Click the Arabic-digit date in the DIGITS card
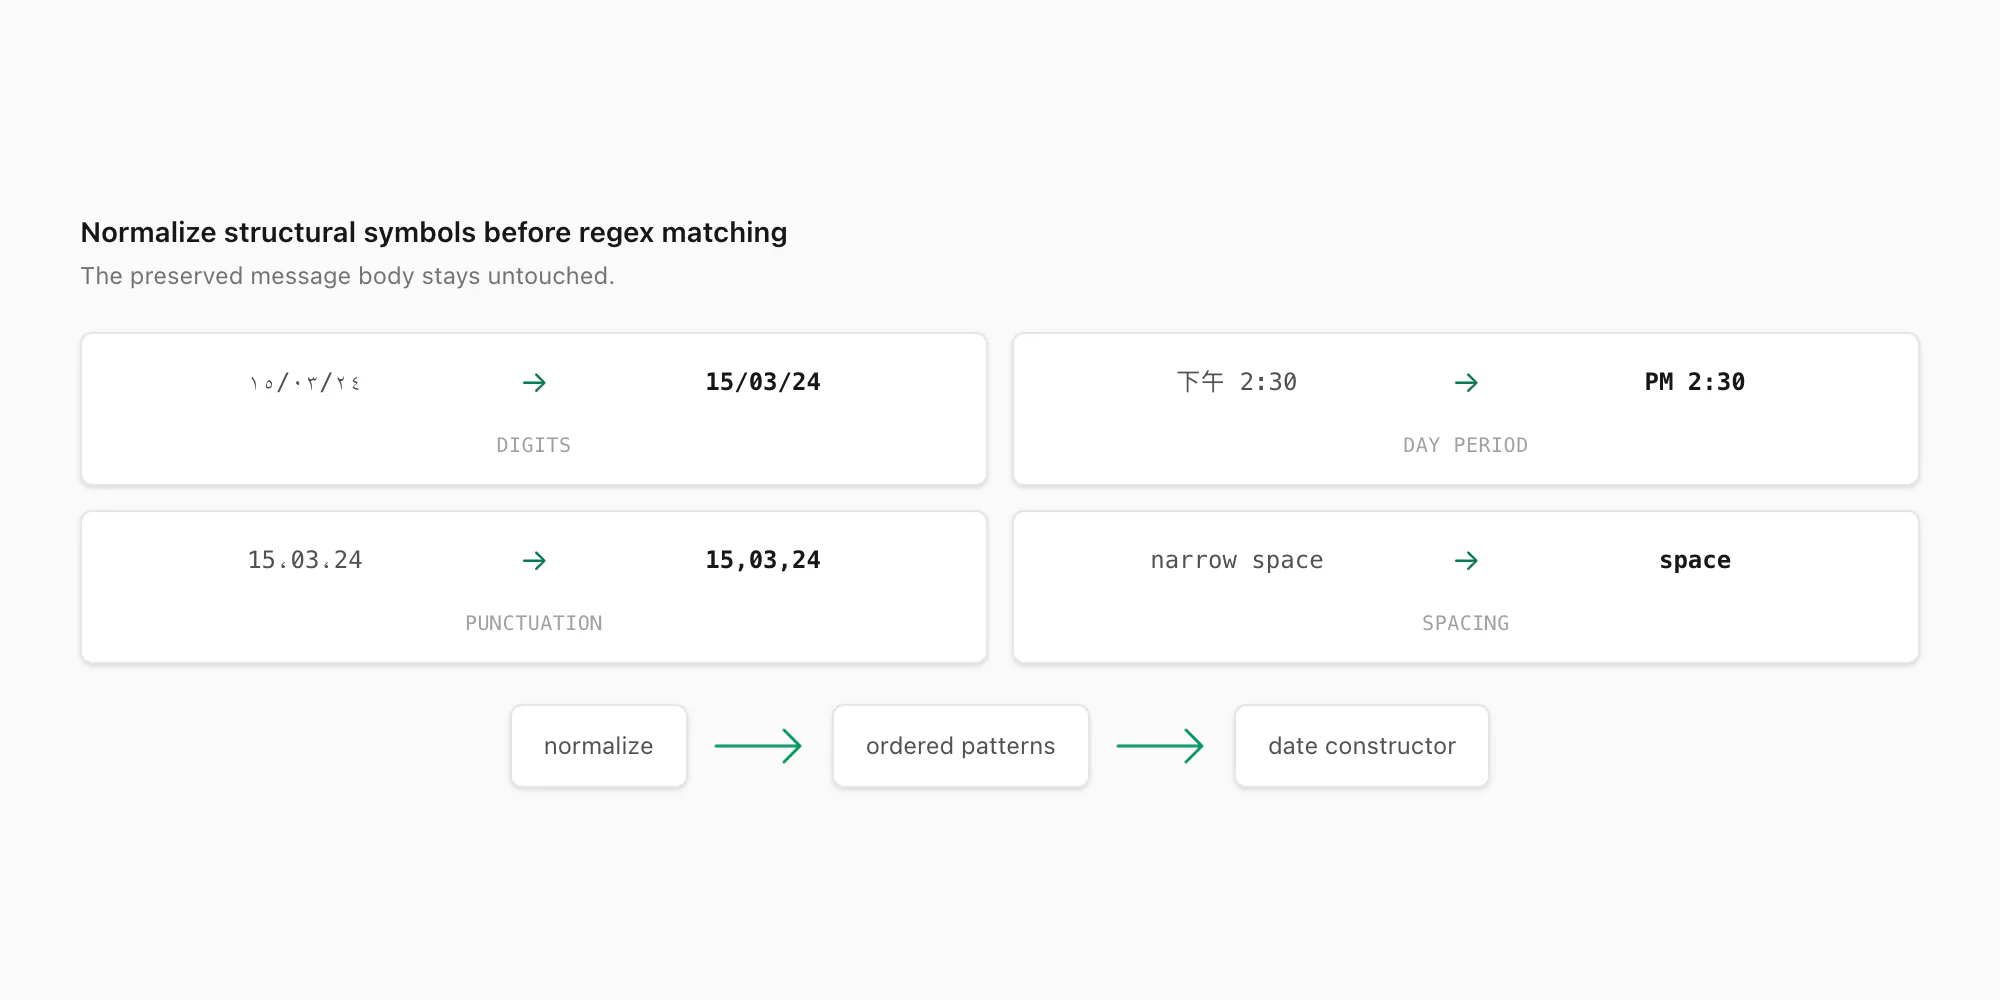Image resolution: width=2000 pixels, height=1000 pixels. [x=305, y=382]
